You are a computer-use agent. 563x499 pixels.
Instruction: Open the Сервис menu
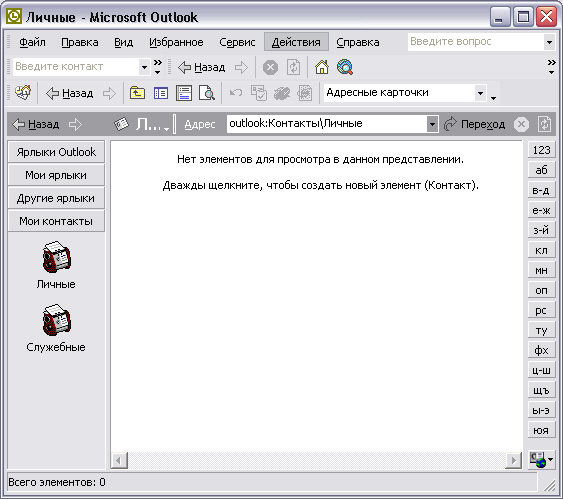[237, 42]
